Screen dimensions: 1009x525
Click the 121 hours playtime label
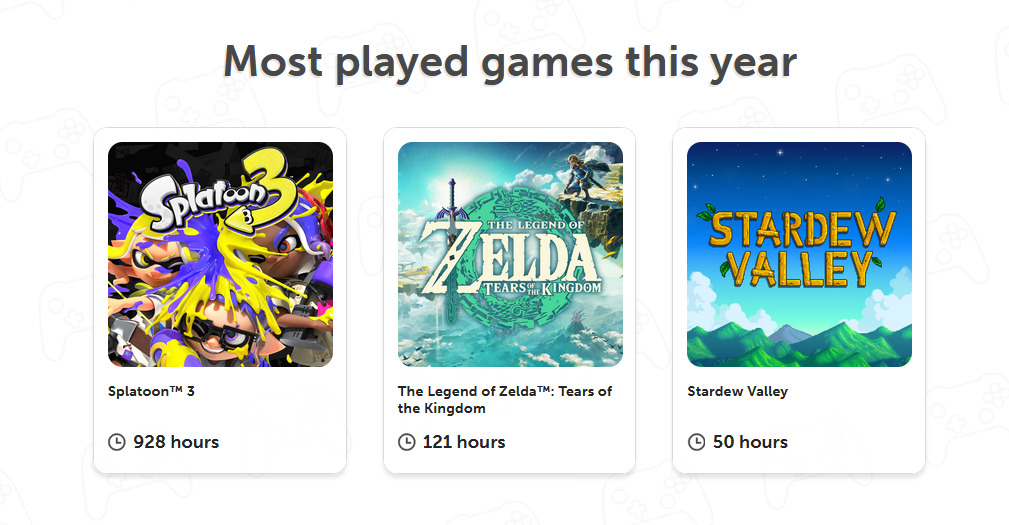click(x=464, y=442)
